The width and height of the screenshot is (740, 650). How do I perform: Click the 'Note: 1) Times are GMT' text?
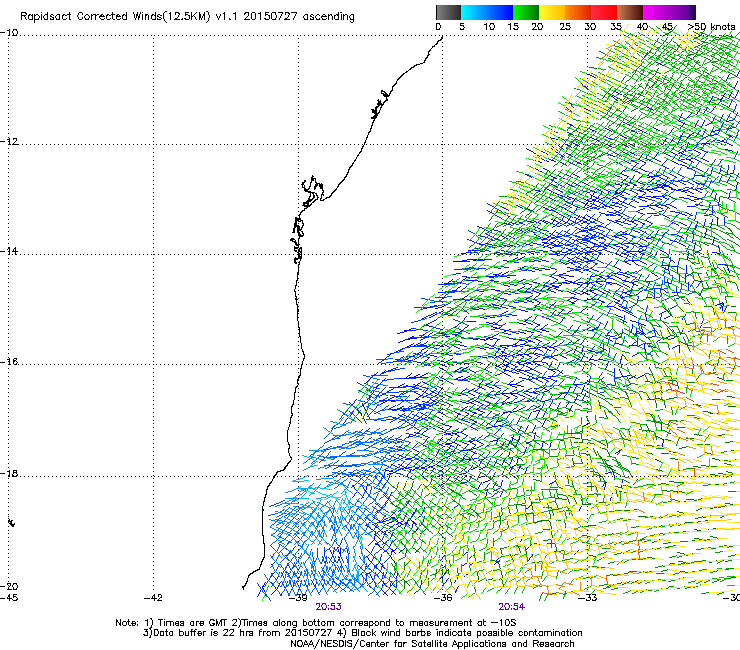click(172, 623)
